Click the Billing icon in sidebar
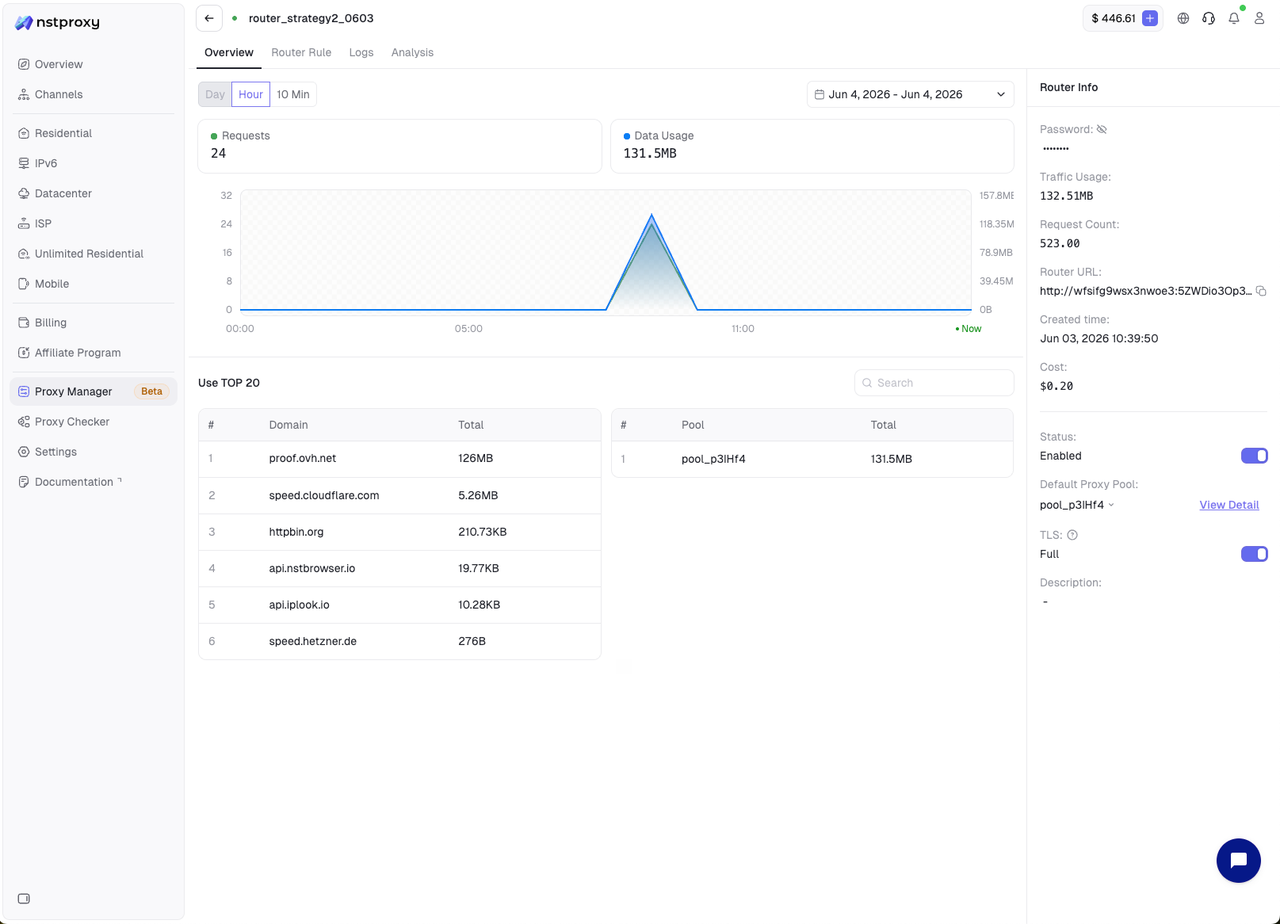This screenshot has height=924, width=1280. (x=24, y=323)
